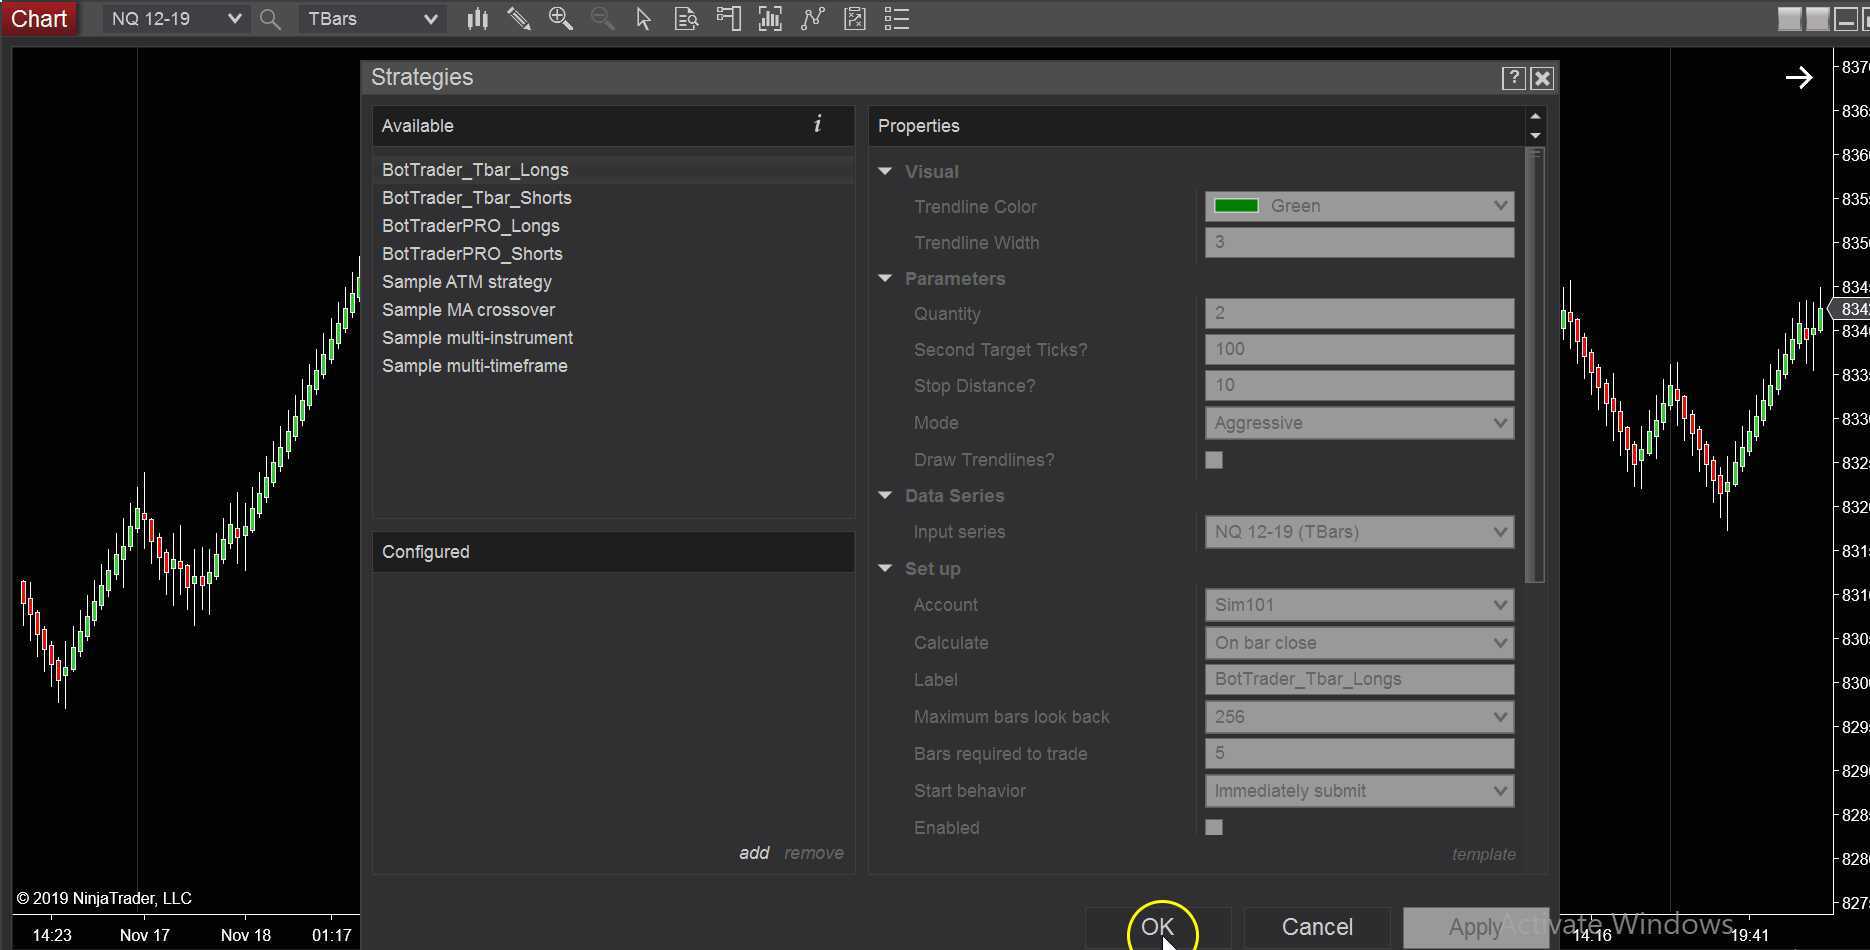This screenshot has width=1870, height=950.
Task: Open the Chart Trader icon
Action: 728,19
